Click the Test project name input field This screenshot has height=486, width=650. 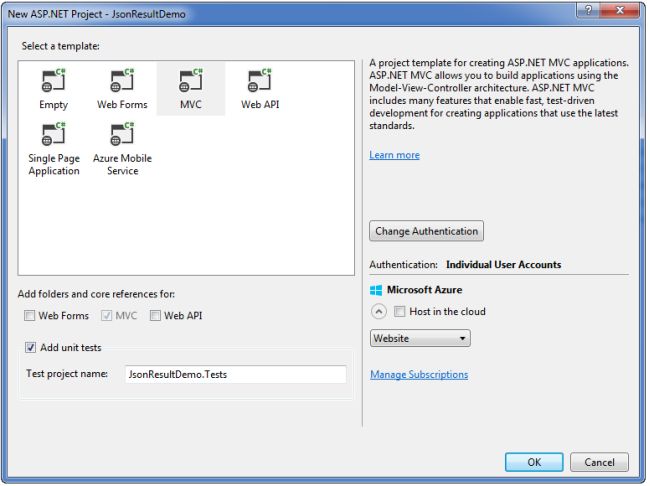pyautogui.click(x=235, y=374)
